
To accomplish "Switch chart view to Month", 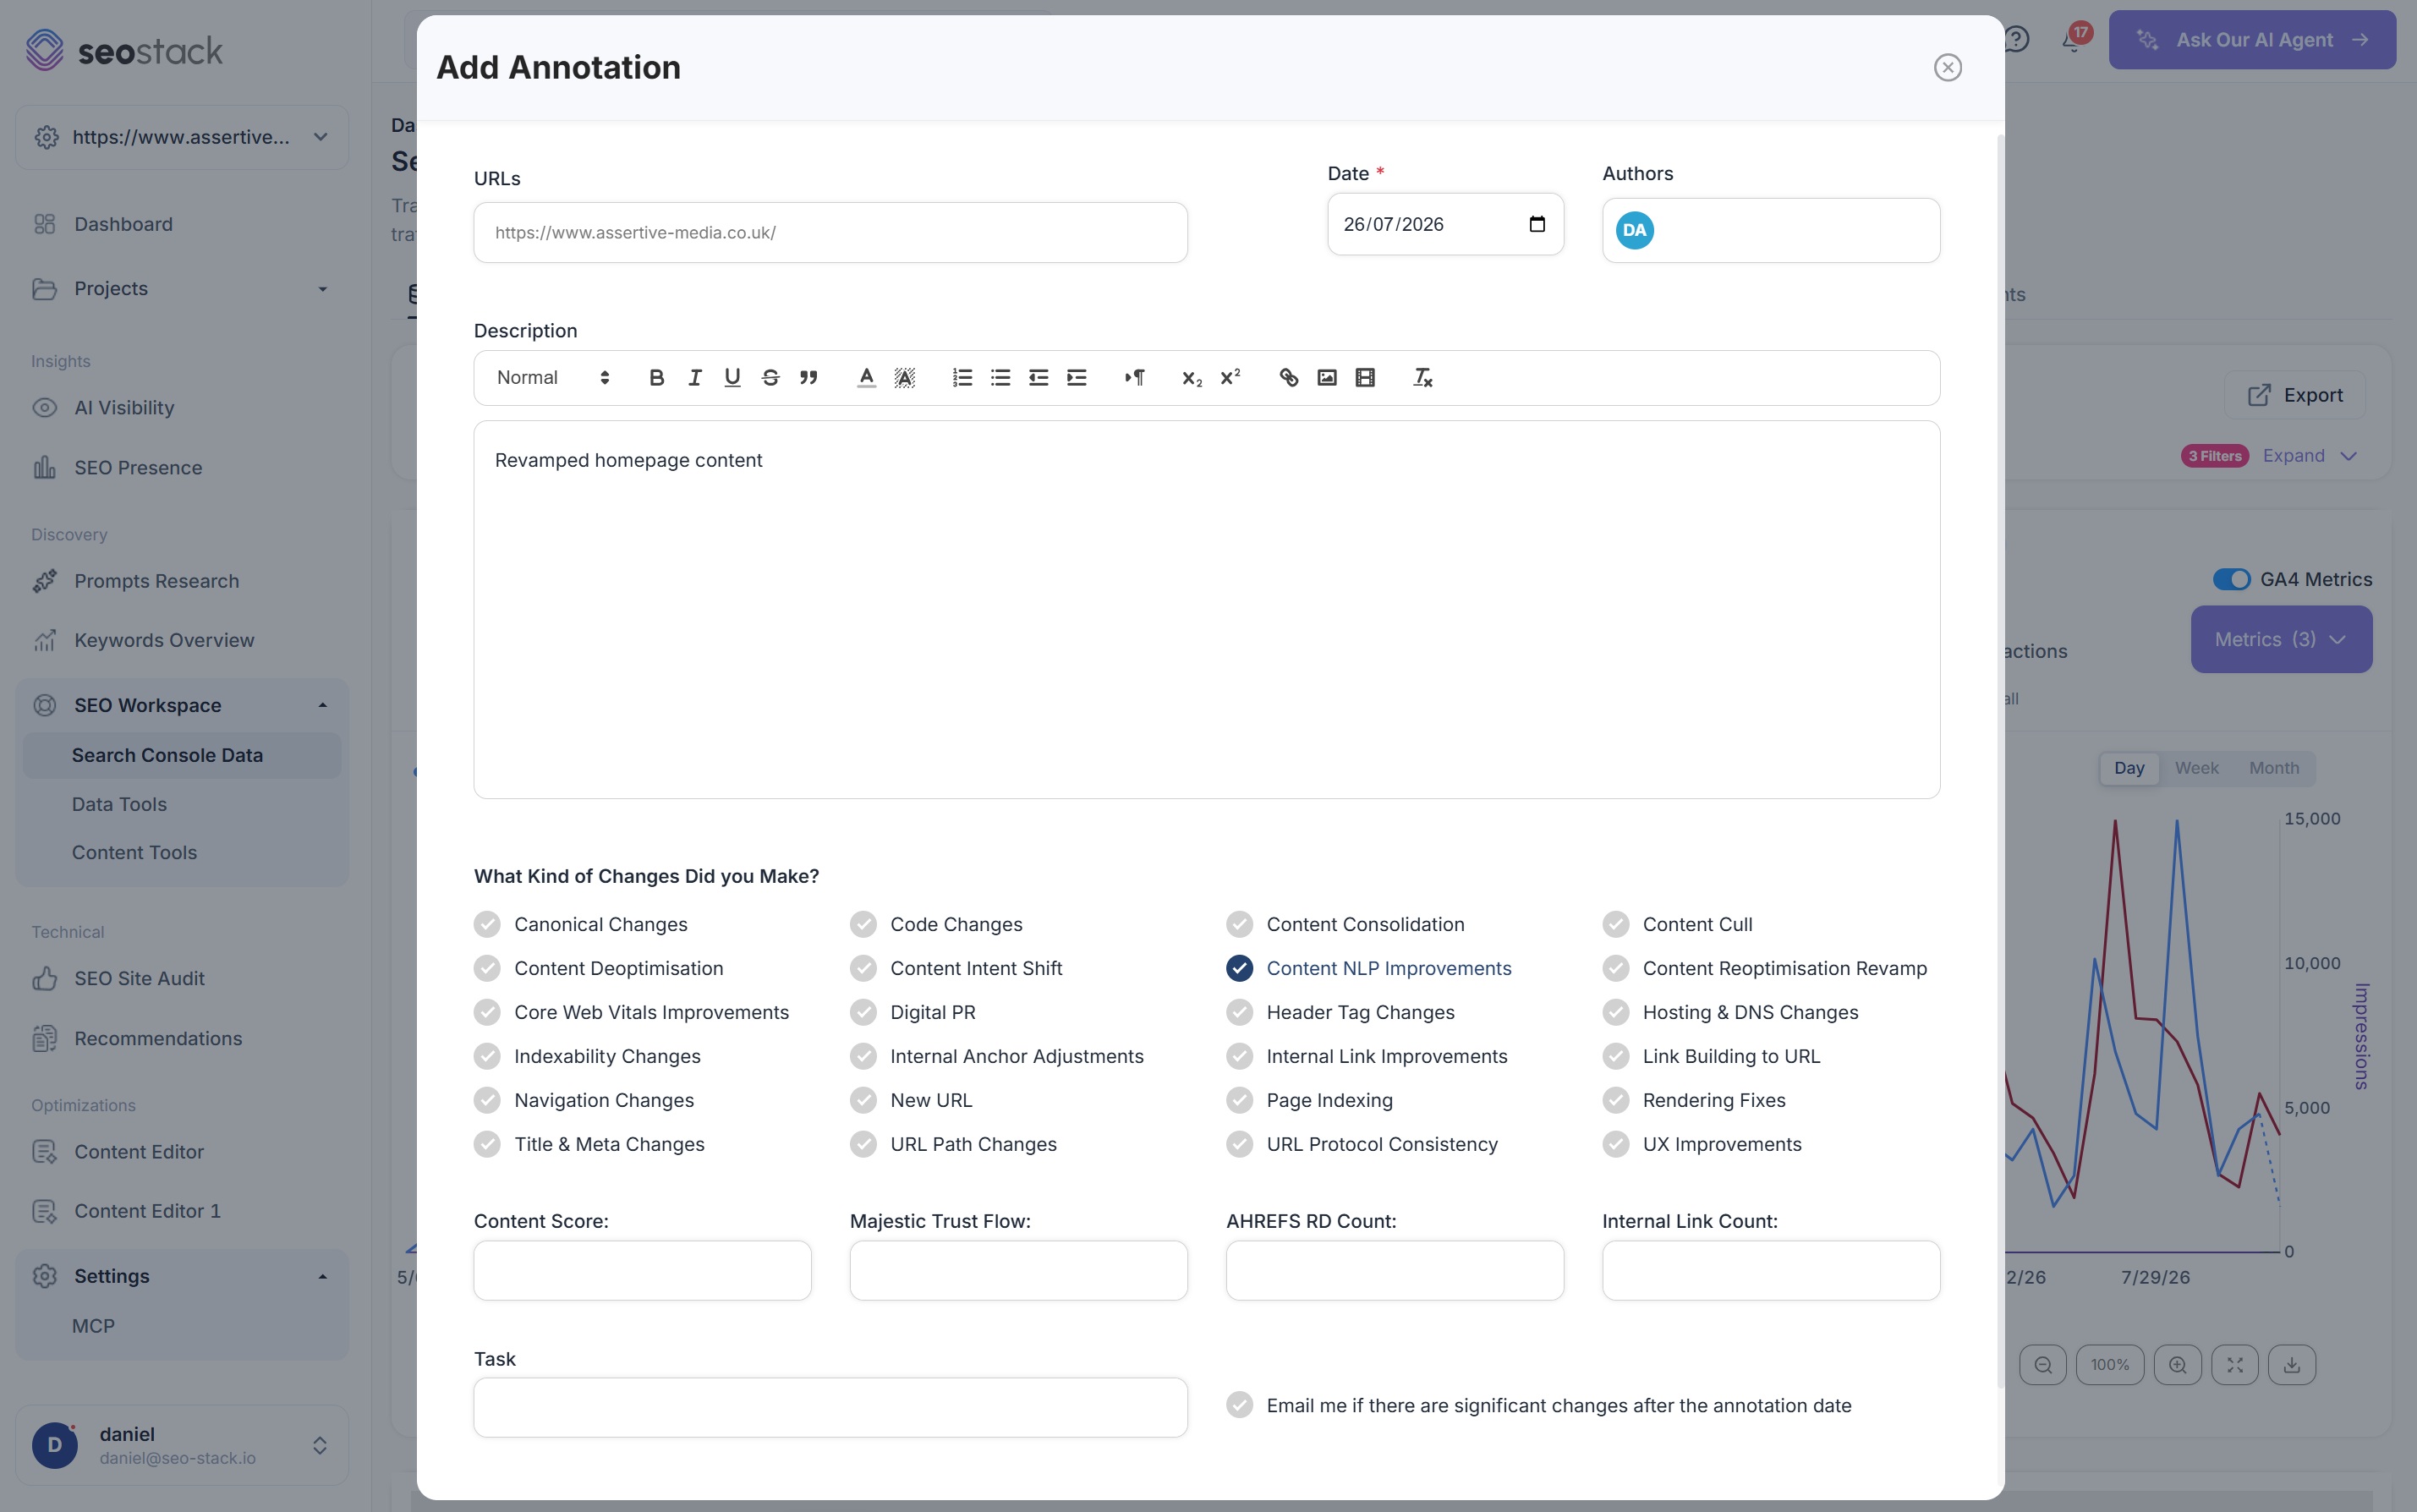I will point(2274,769).
